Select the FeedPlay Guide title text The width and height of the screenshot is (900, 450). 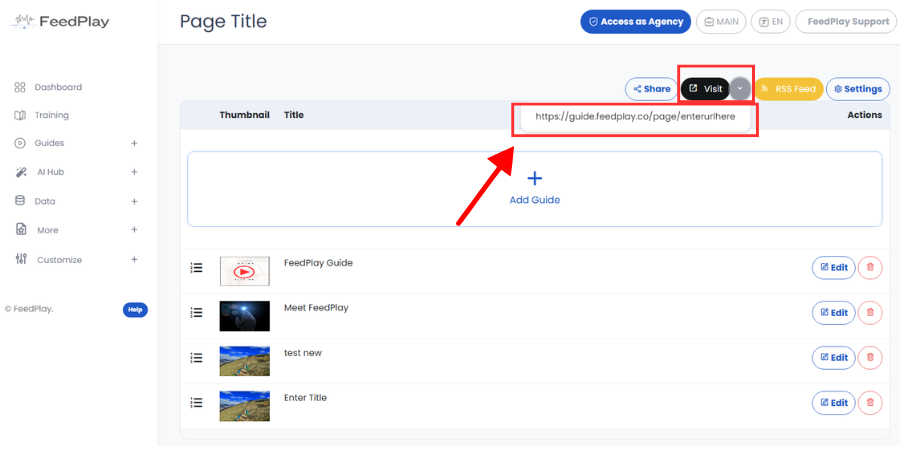tap(319, 263)
